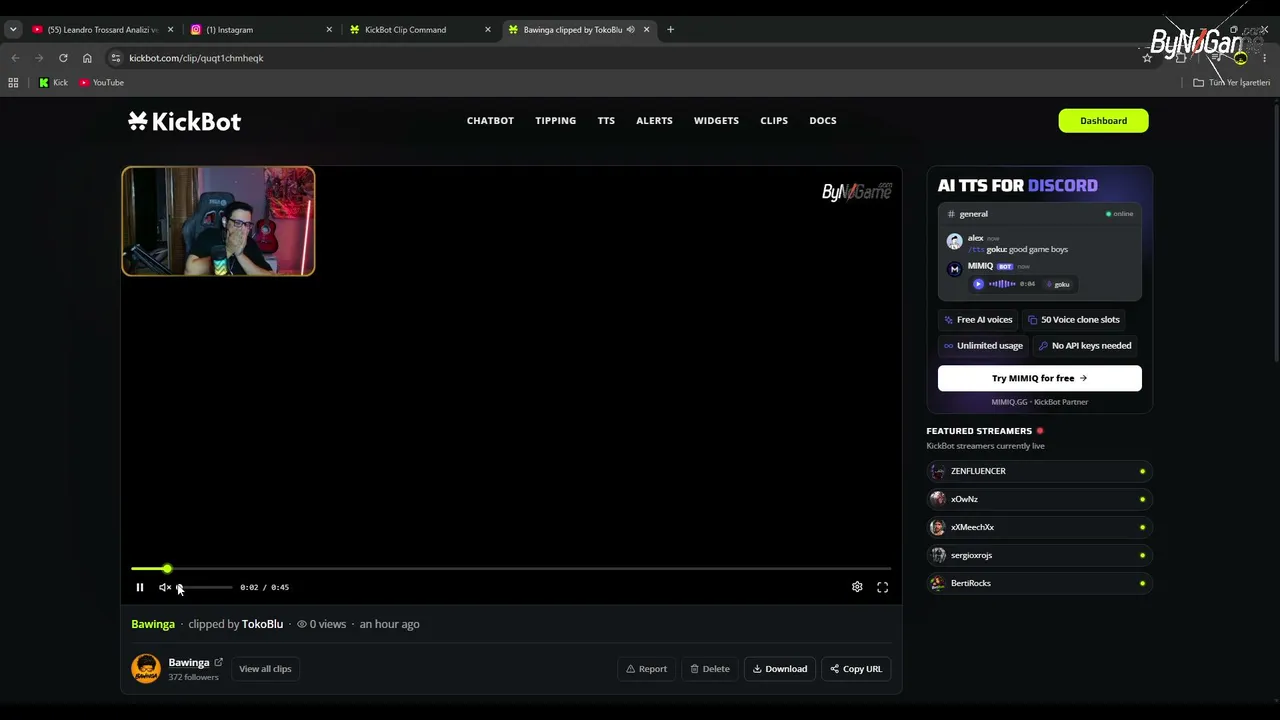
Task: Open the Tüm Yer İşaretleri bookmarks folder
Action: [x=1231, y=83]
